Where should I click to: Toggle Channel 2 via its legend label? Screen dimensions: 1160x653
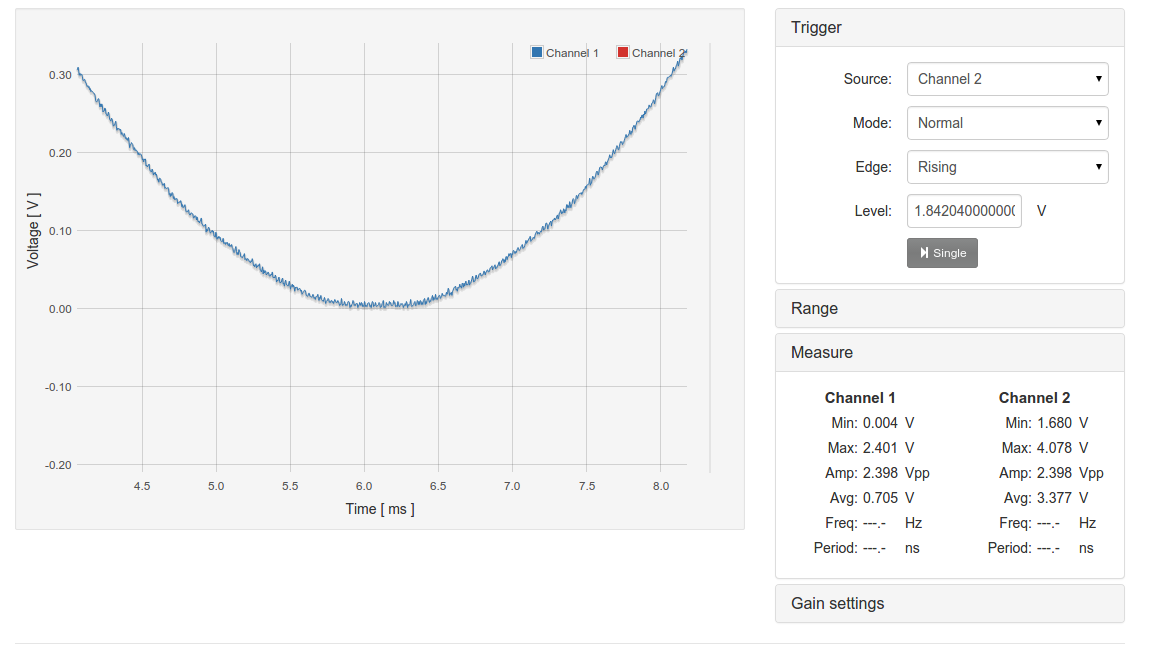pyautogui.click(x=658, y=53)
